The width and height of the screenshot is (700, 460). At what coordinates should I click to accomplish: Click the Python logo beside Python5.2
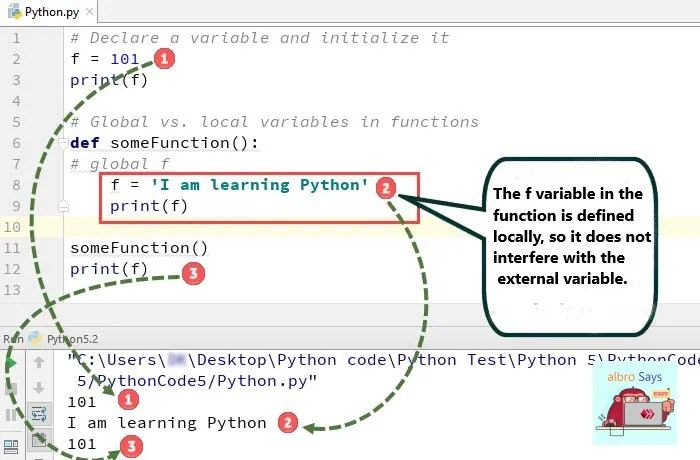coord(35,339)
